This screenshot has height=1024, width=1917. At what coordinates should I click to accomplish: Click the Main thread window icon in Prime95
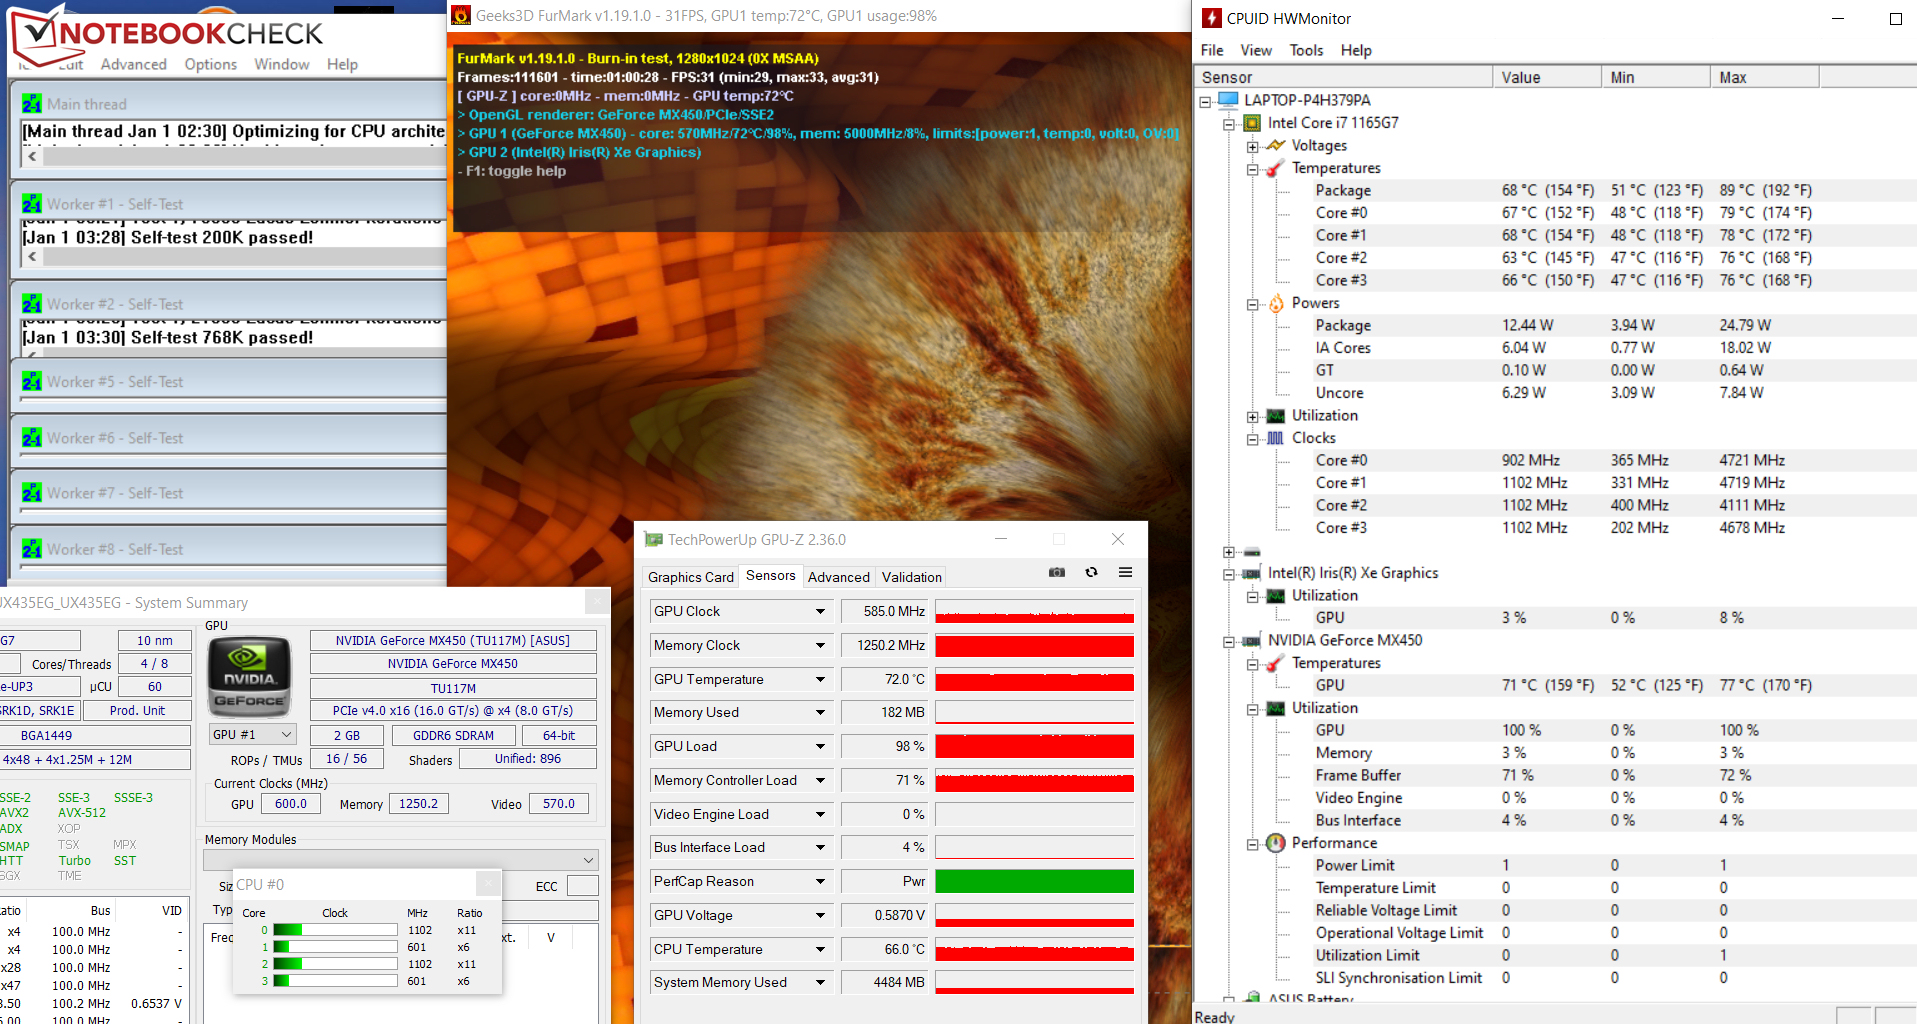32,104
